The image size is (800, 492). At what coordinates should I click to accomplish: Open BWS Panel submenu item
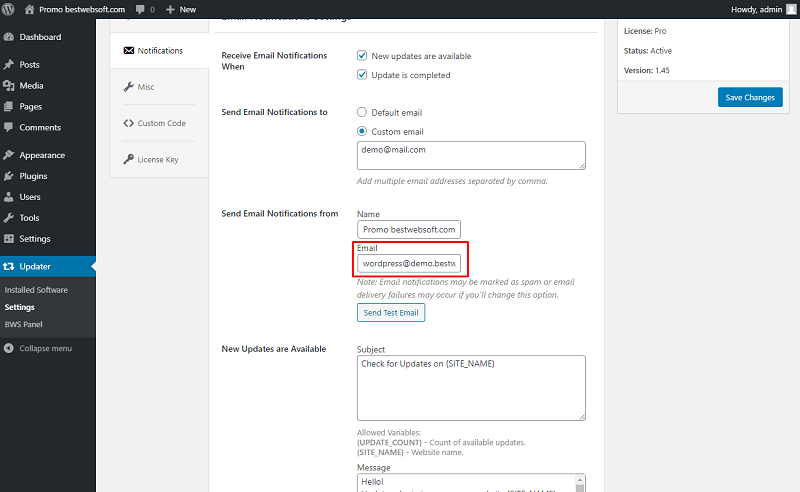coord(23,324)
